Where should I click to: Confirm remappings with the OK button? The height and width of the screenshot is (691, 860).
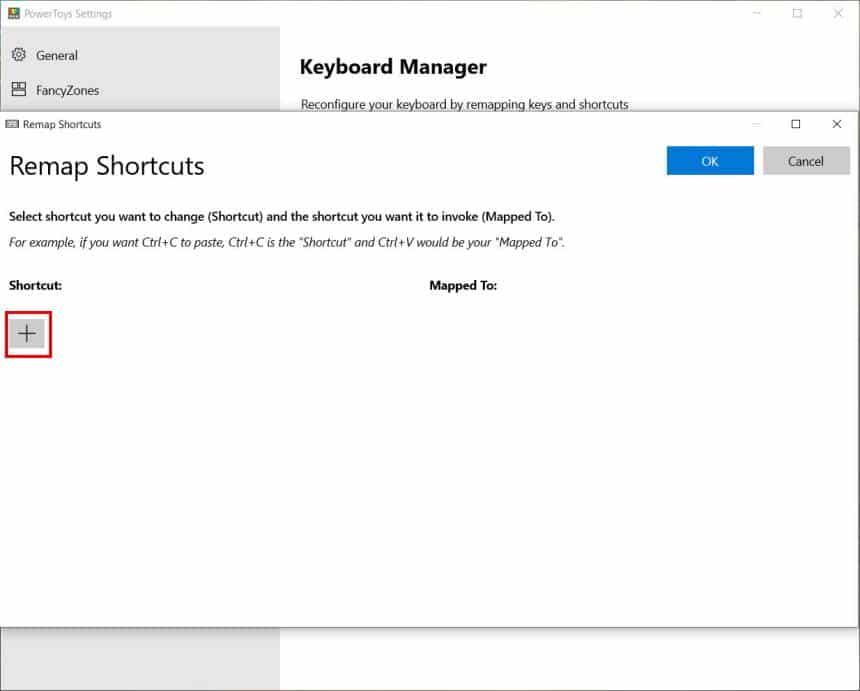[x=710, y=161]
